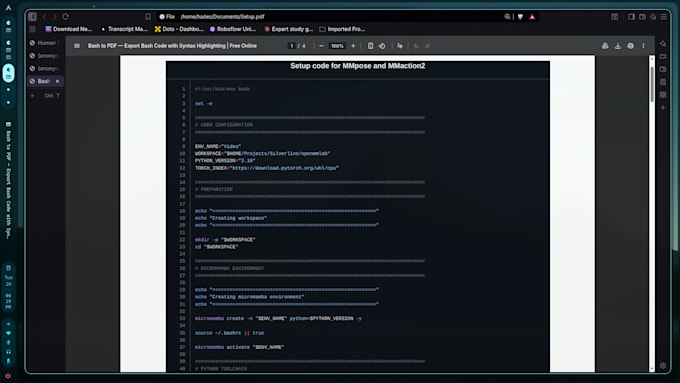The width and height of the screenshot is (680, 383).
Task: Close the Bash tab
Action: [57, 81]
